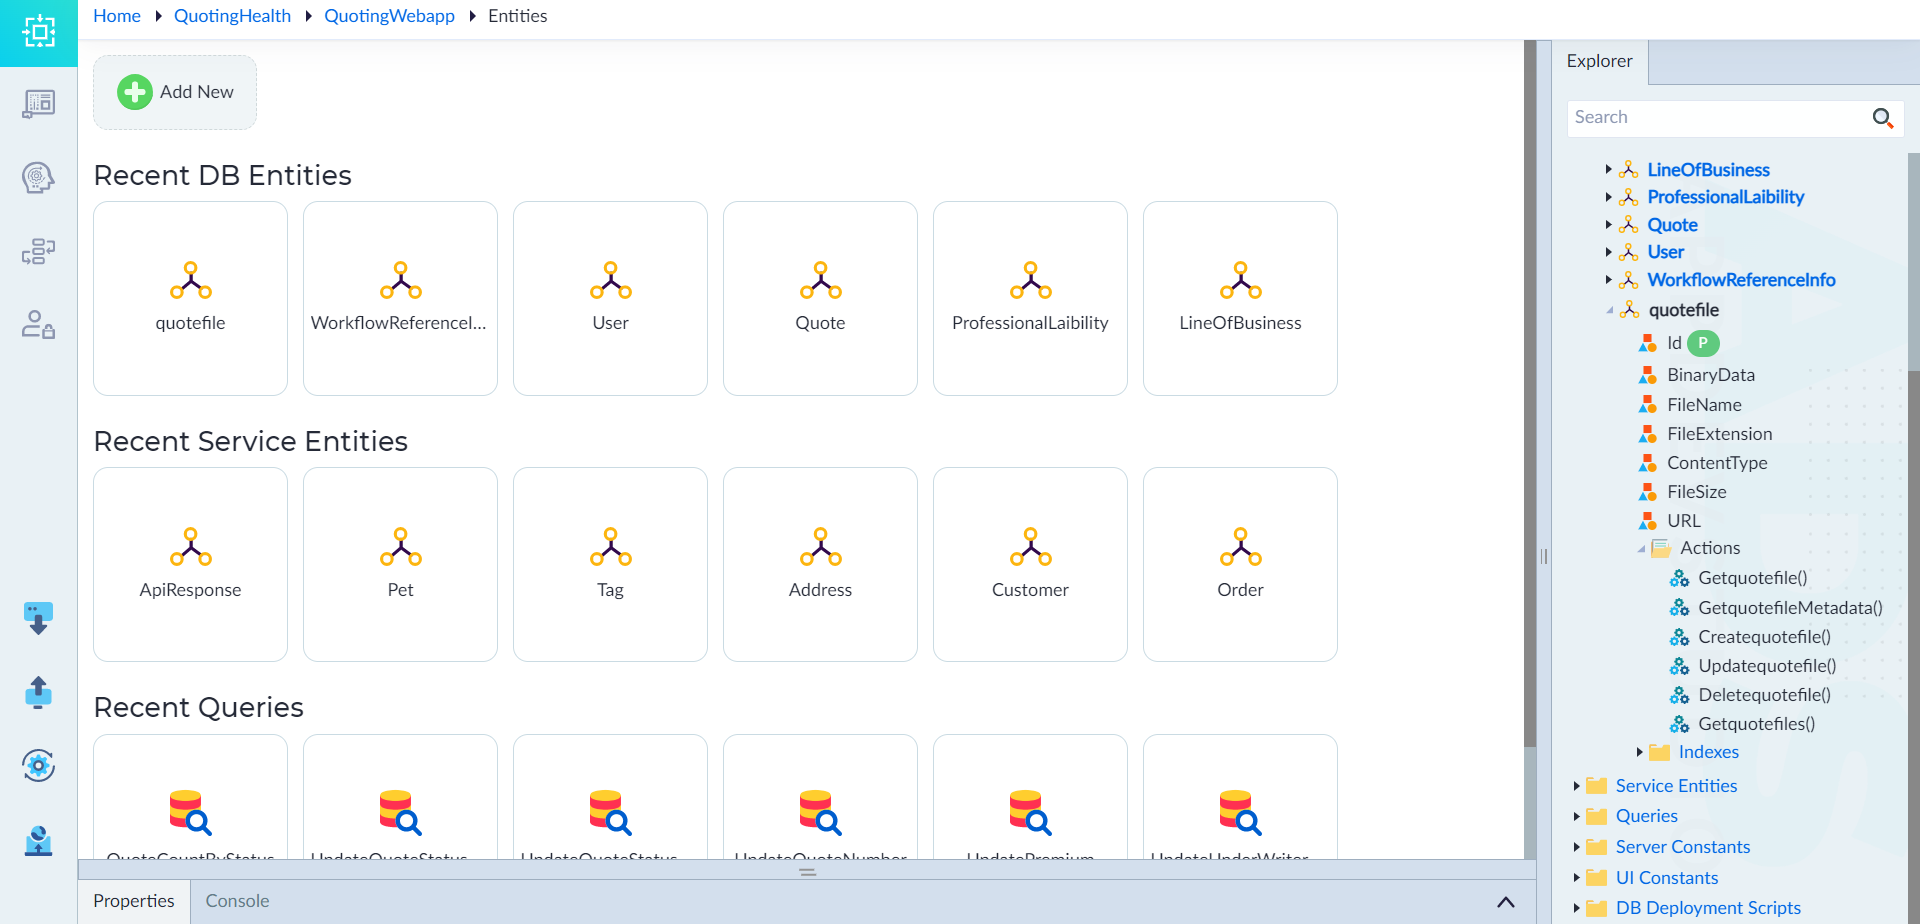Image resolution: width=1920 pixels, height=924 pixels.
Task: Open the Customer service entity card
Action: point(1030,564)
